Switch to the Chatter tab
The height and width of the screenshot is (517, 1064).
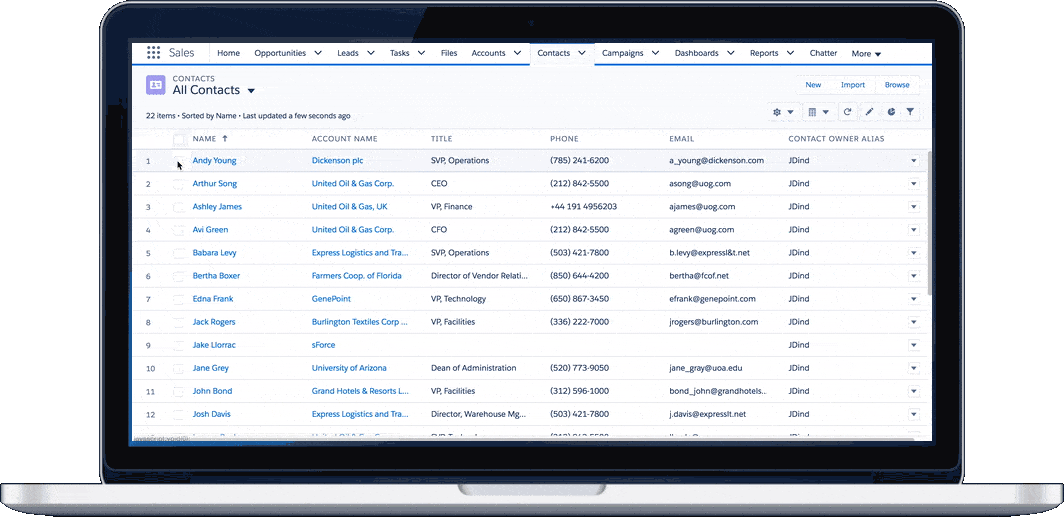click(823, 53)
